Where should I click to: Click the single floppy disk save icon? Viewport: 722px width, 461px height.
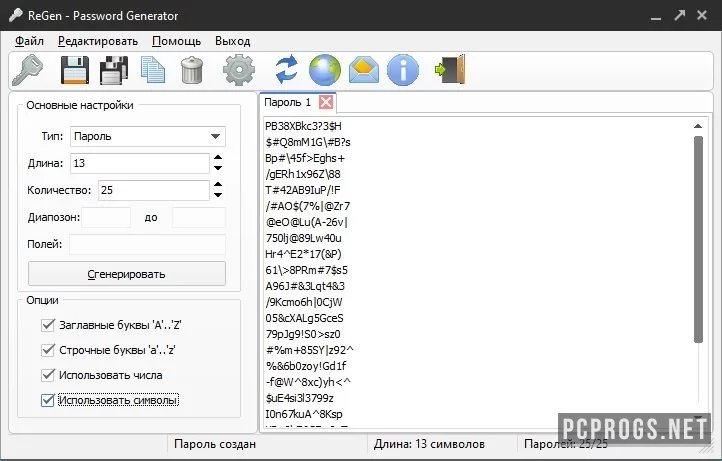click(75, 70)
